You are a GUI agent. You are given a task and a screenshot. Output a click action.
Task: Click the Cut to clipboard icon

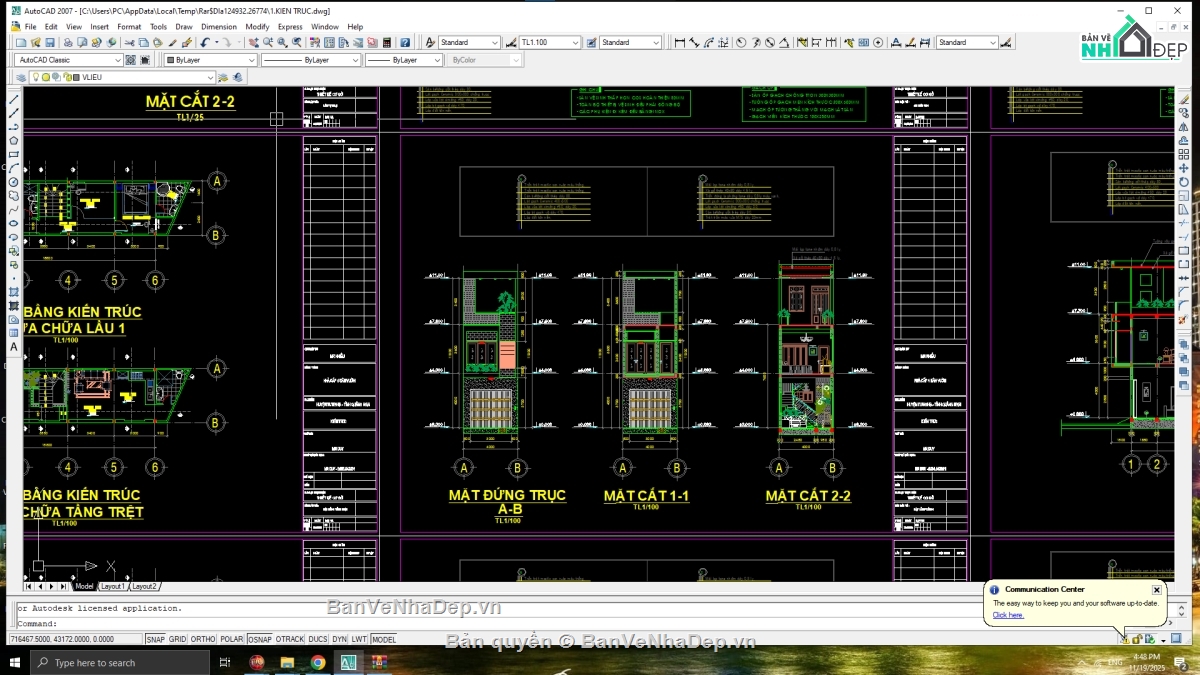coord(129,42)
